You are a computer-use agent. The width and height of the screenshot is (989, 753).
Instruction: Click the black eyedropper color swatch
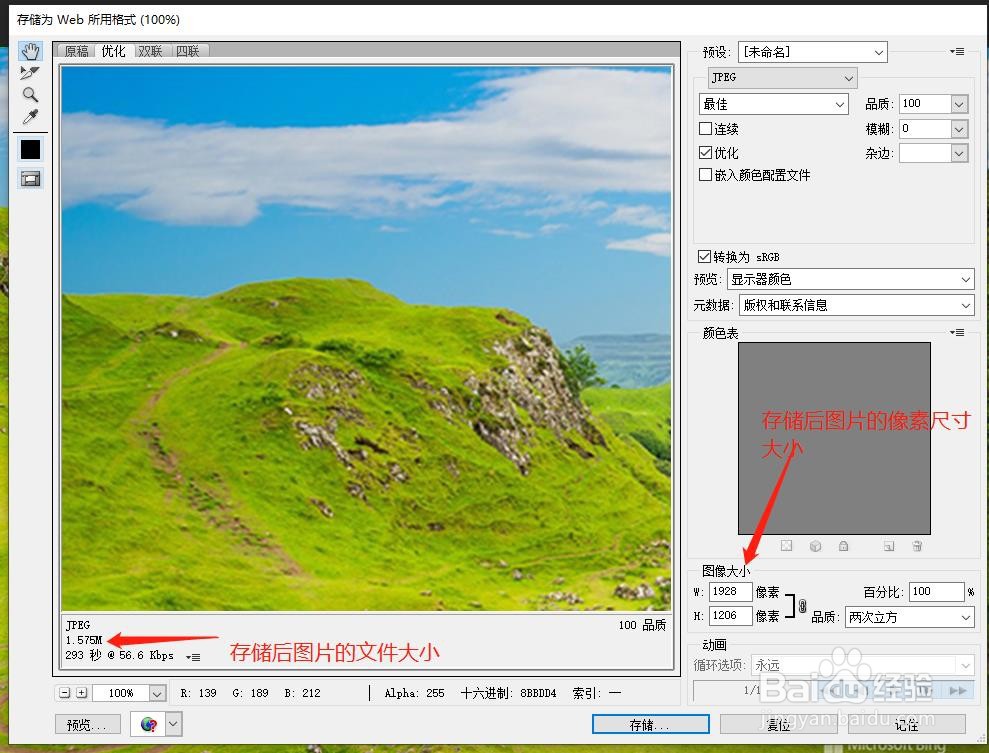(30, 149)
